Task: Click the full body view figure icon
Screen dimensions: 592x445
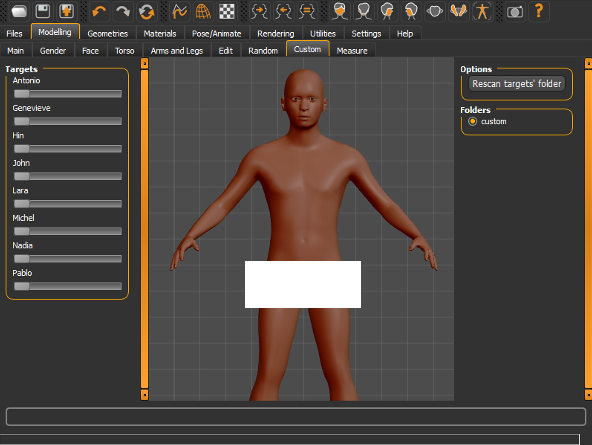Action: point(482,11)
